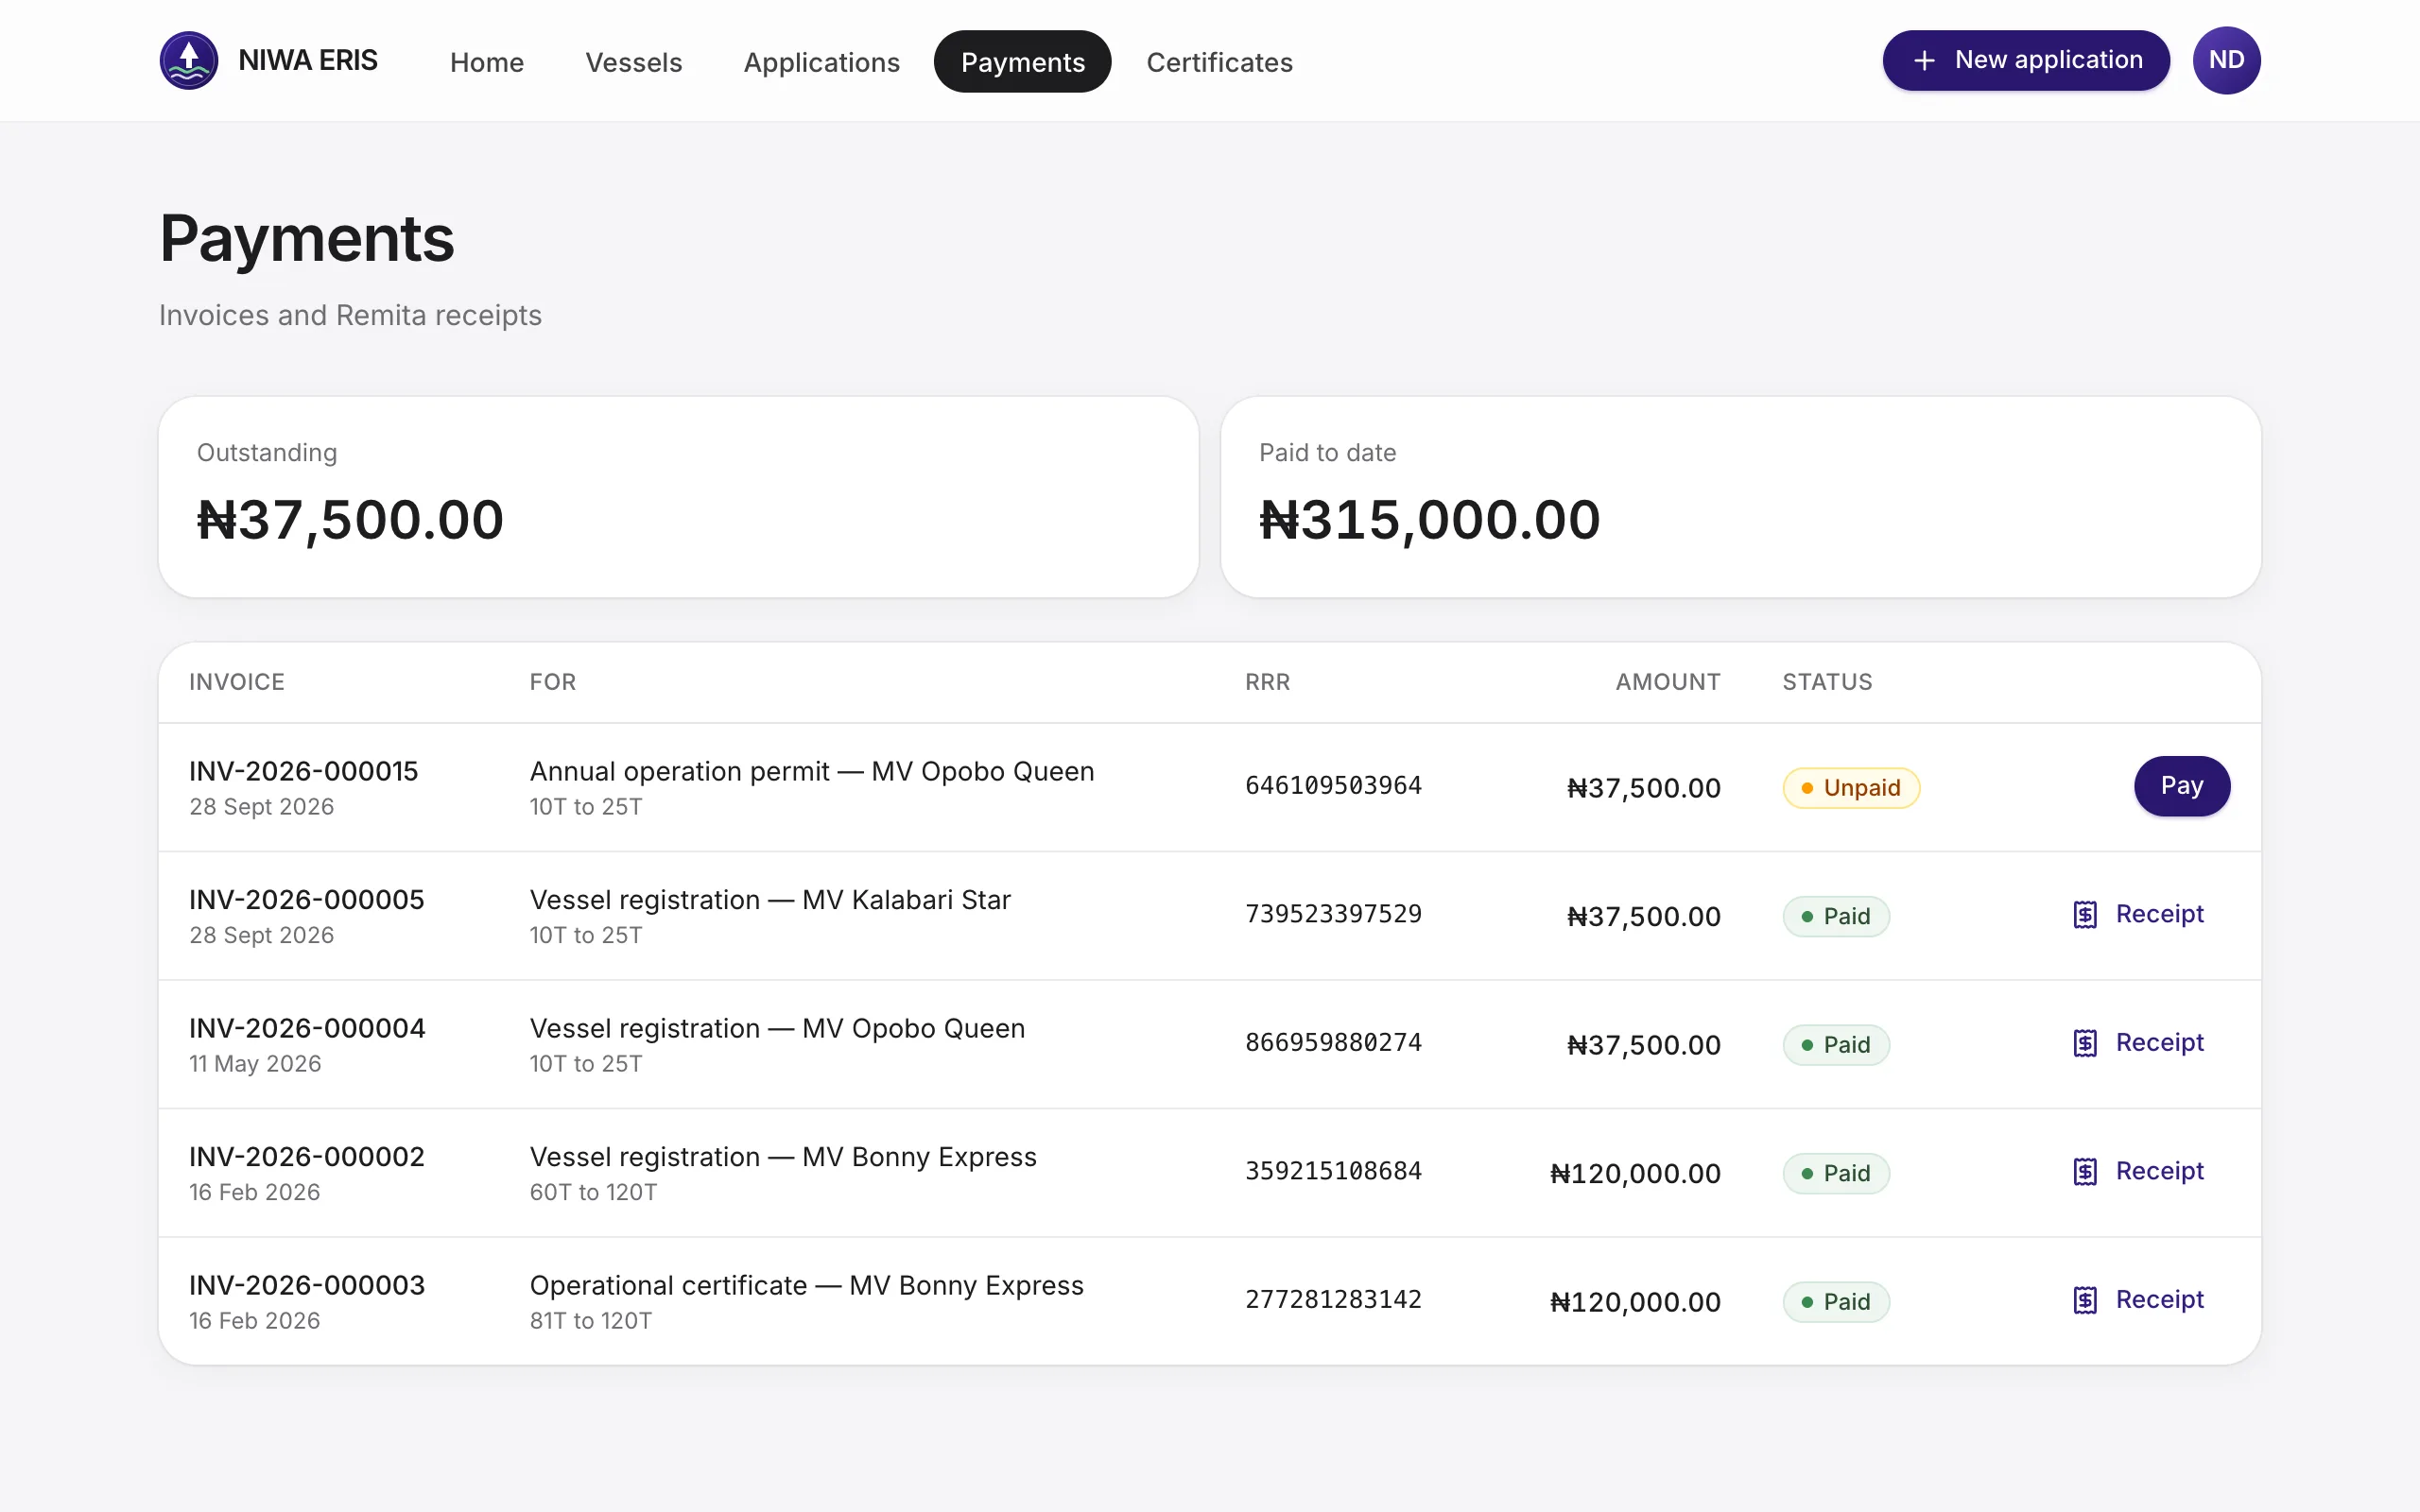Screen dimensions: 2420x1512
Task: Click Paid badge on INV-2026-000005 row
Action: [x=1836, y=916]
